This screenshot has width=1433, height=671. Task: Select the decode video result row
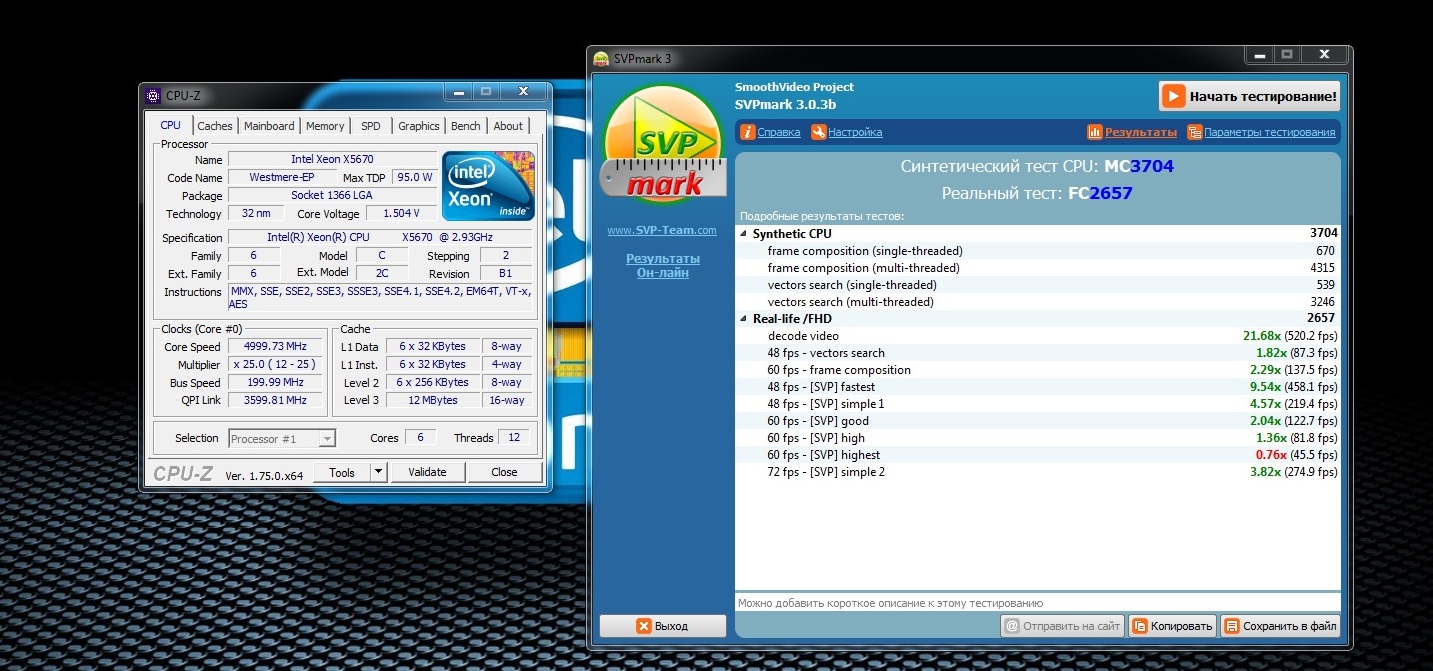[1038, 336]
